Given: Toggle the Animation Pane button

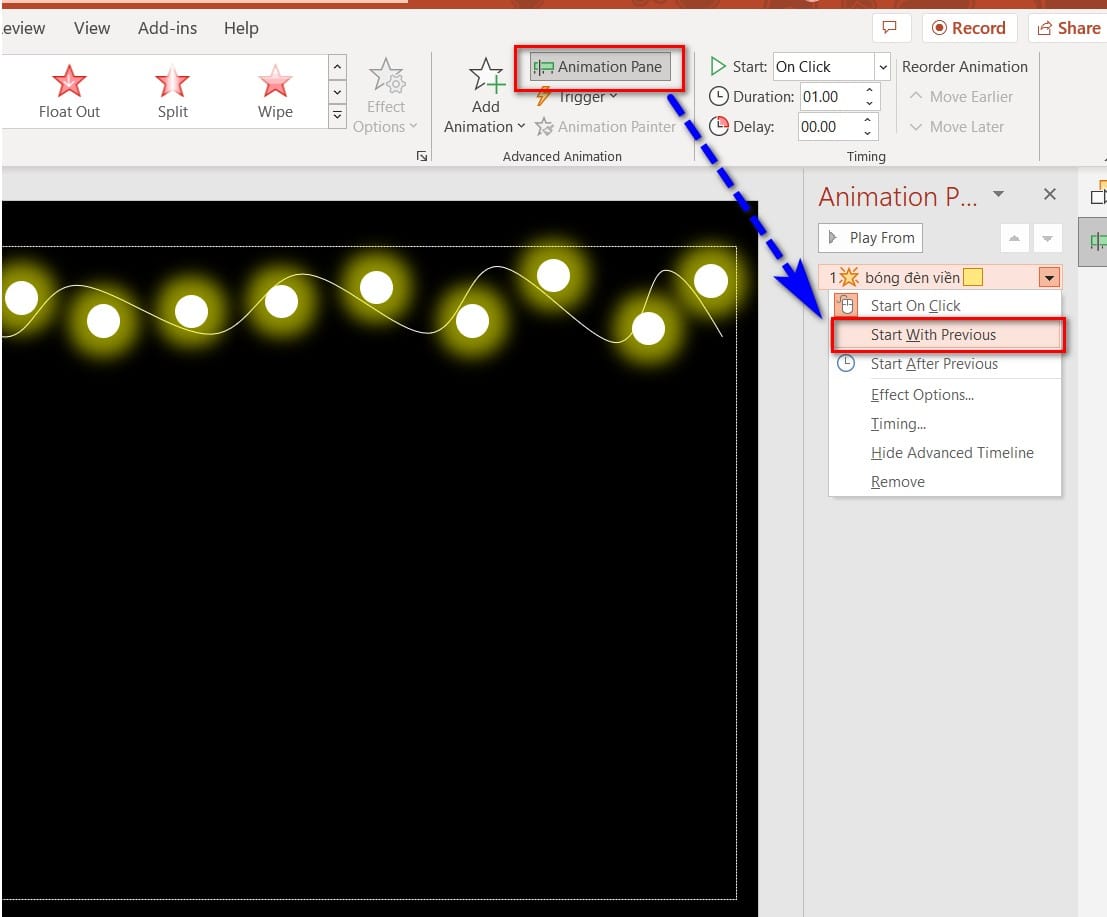Looking at the screenshot, I should point(599,67).
